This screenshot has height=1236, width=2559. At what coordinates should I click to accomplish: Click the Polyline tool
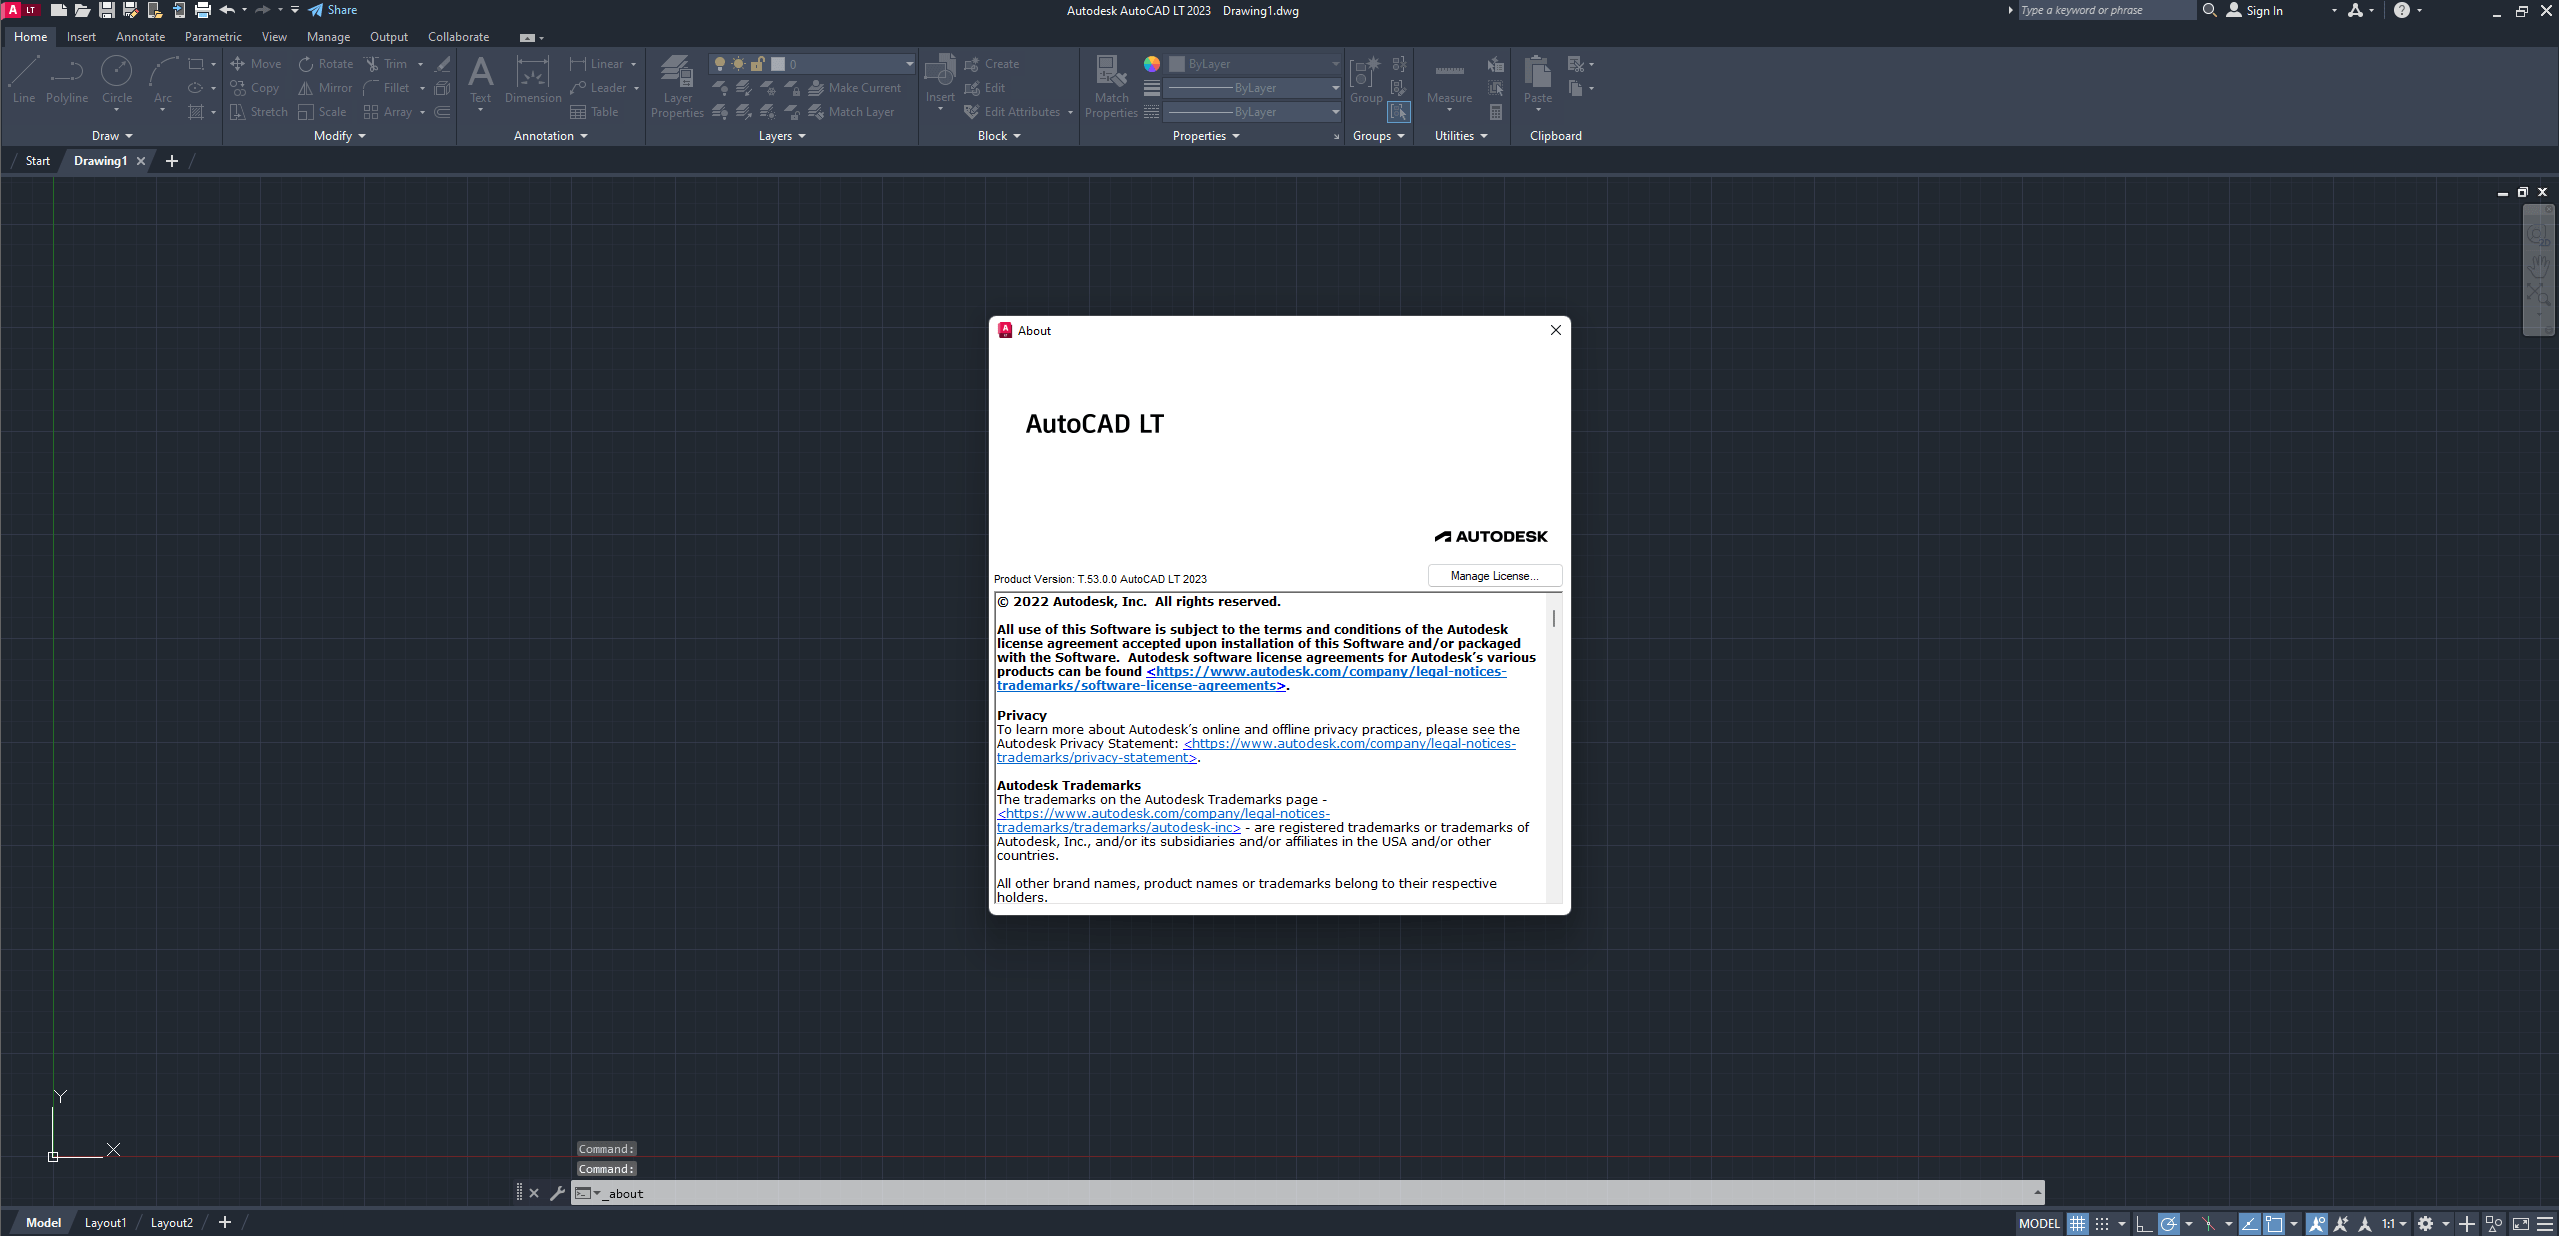point(67,79)
